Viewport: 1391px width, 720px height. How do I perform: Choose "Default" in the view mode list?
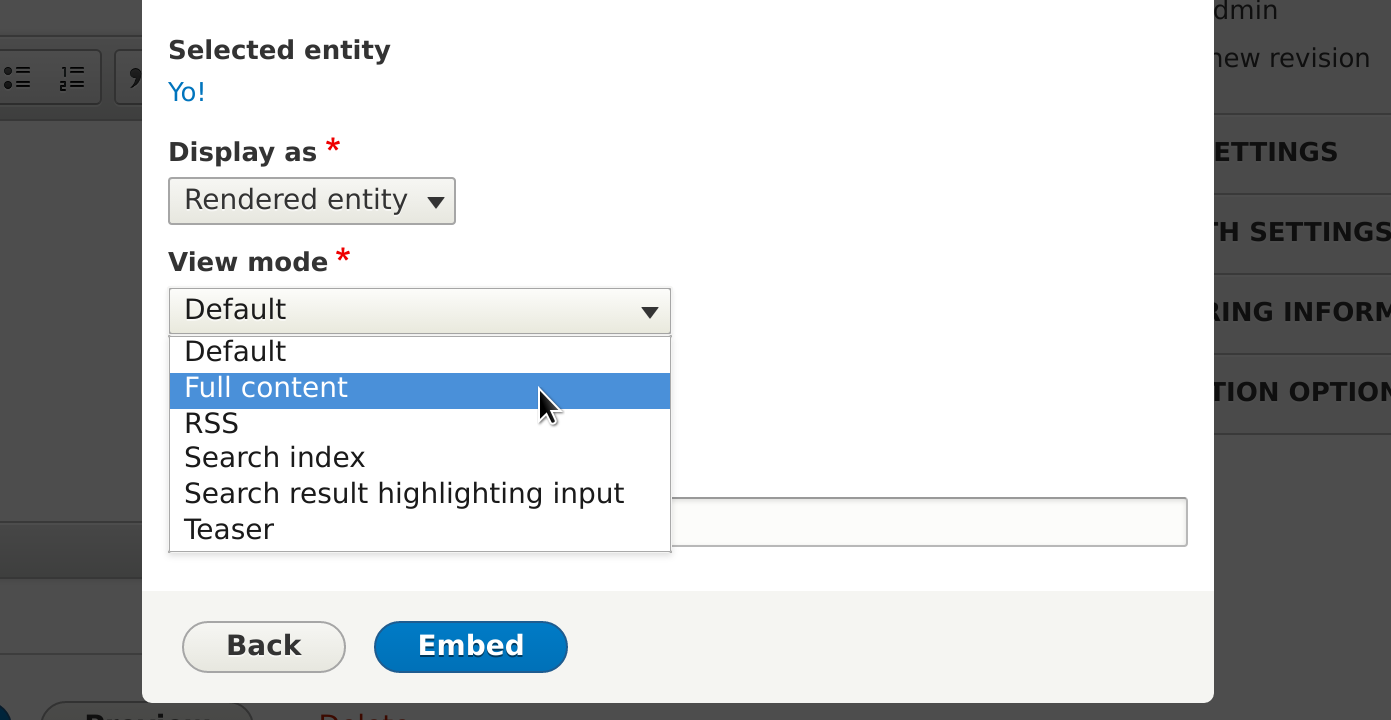(x=419, y=352)
